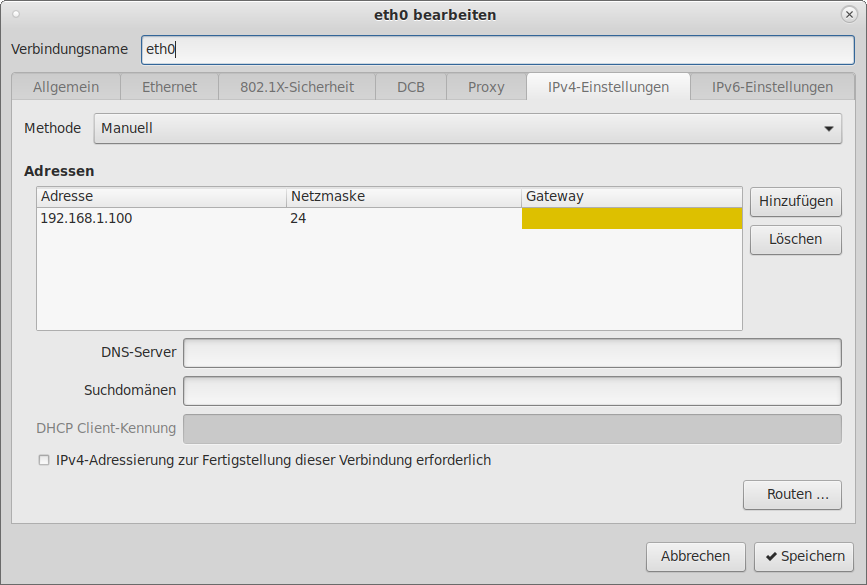Open the IPv6-Einstellungen tab
Viewport: 867px width, 585px height.
772,87
